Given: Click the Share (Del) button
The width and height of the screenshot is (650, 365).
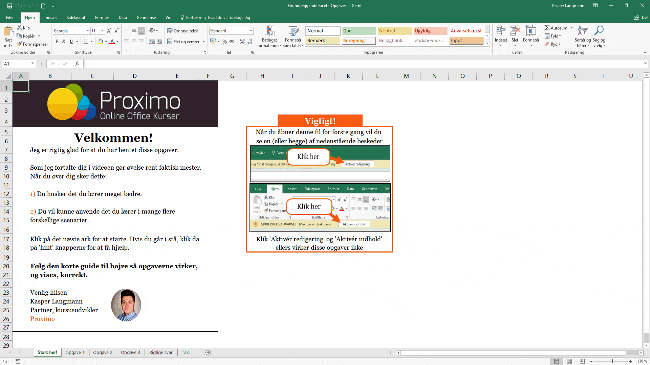Looking at the screenshot, I should [641, 17].
